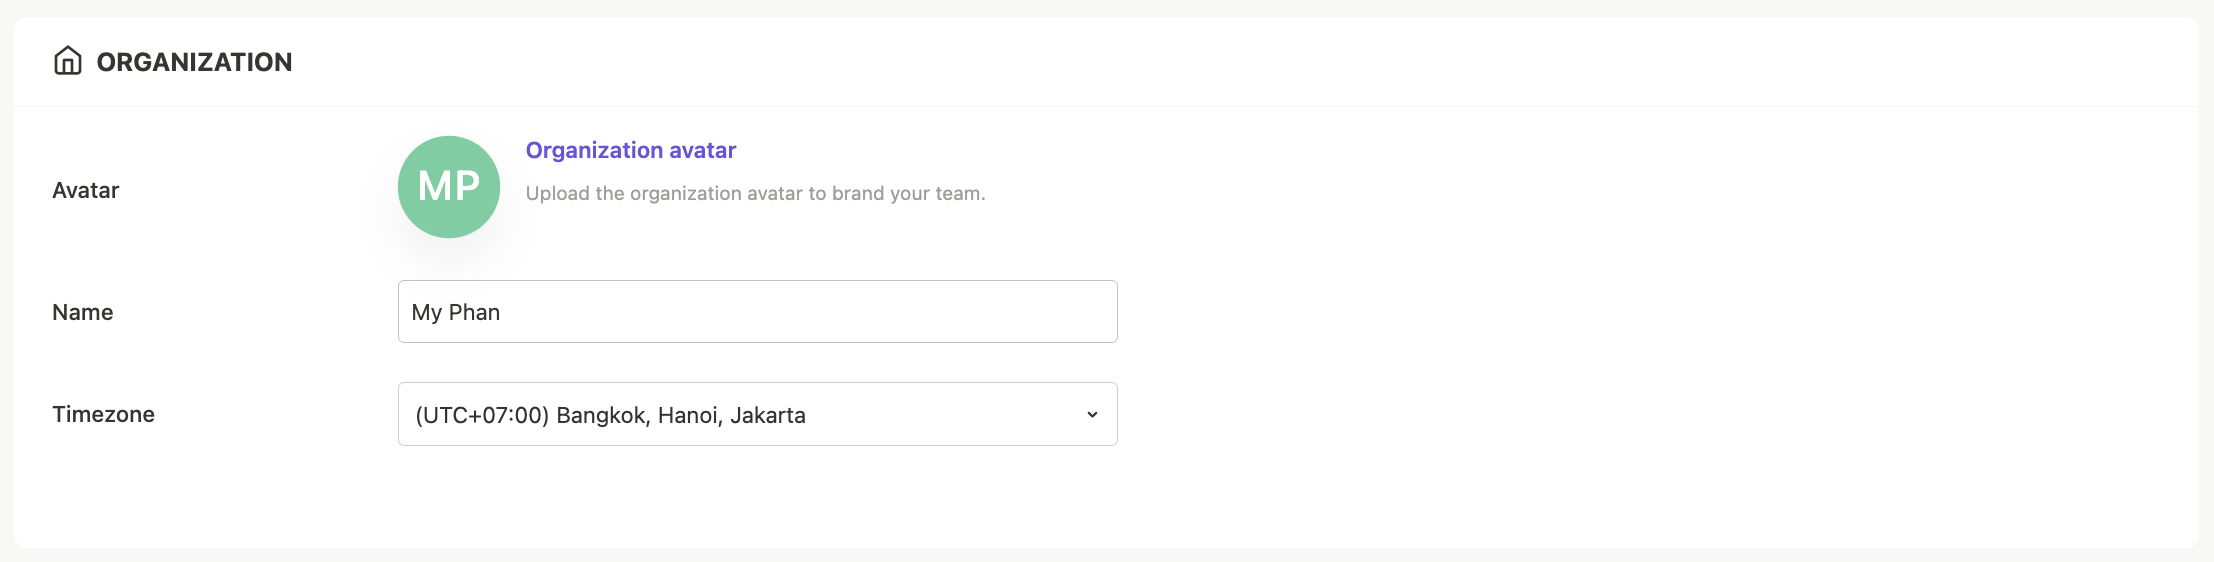Open the Timezone dropdown
This screenshot has height=562, width=2214.
click(x=757, y=414)
